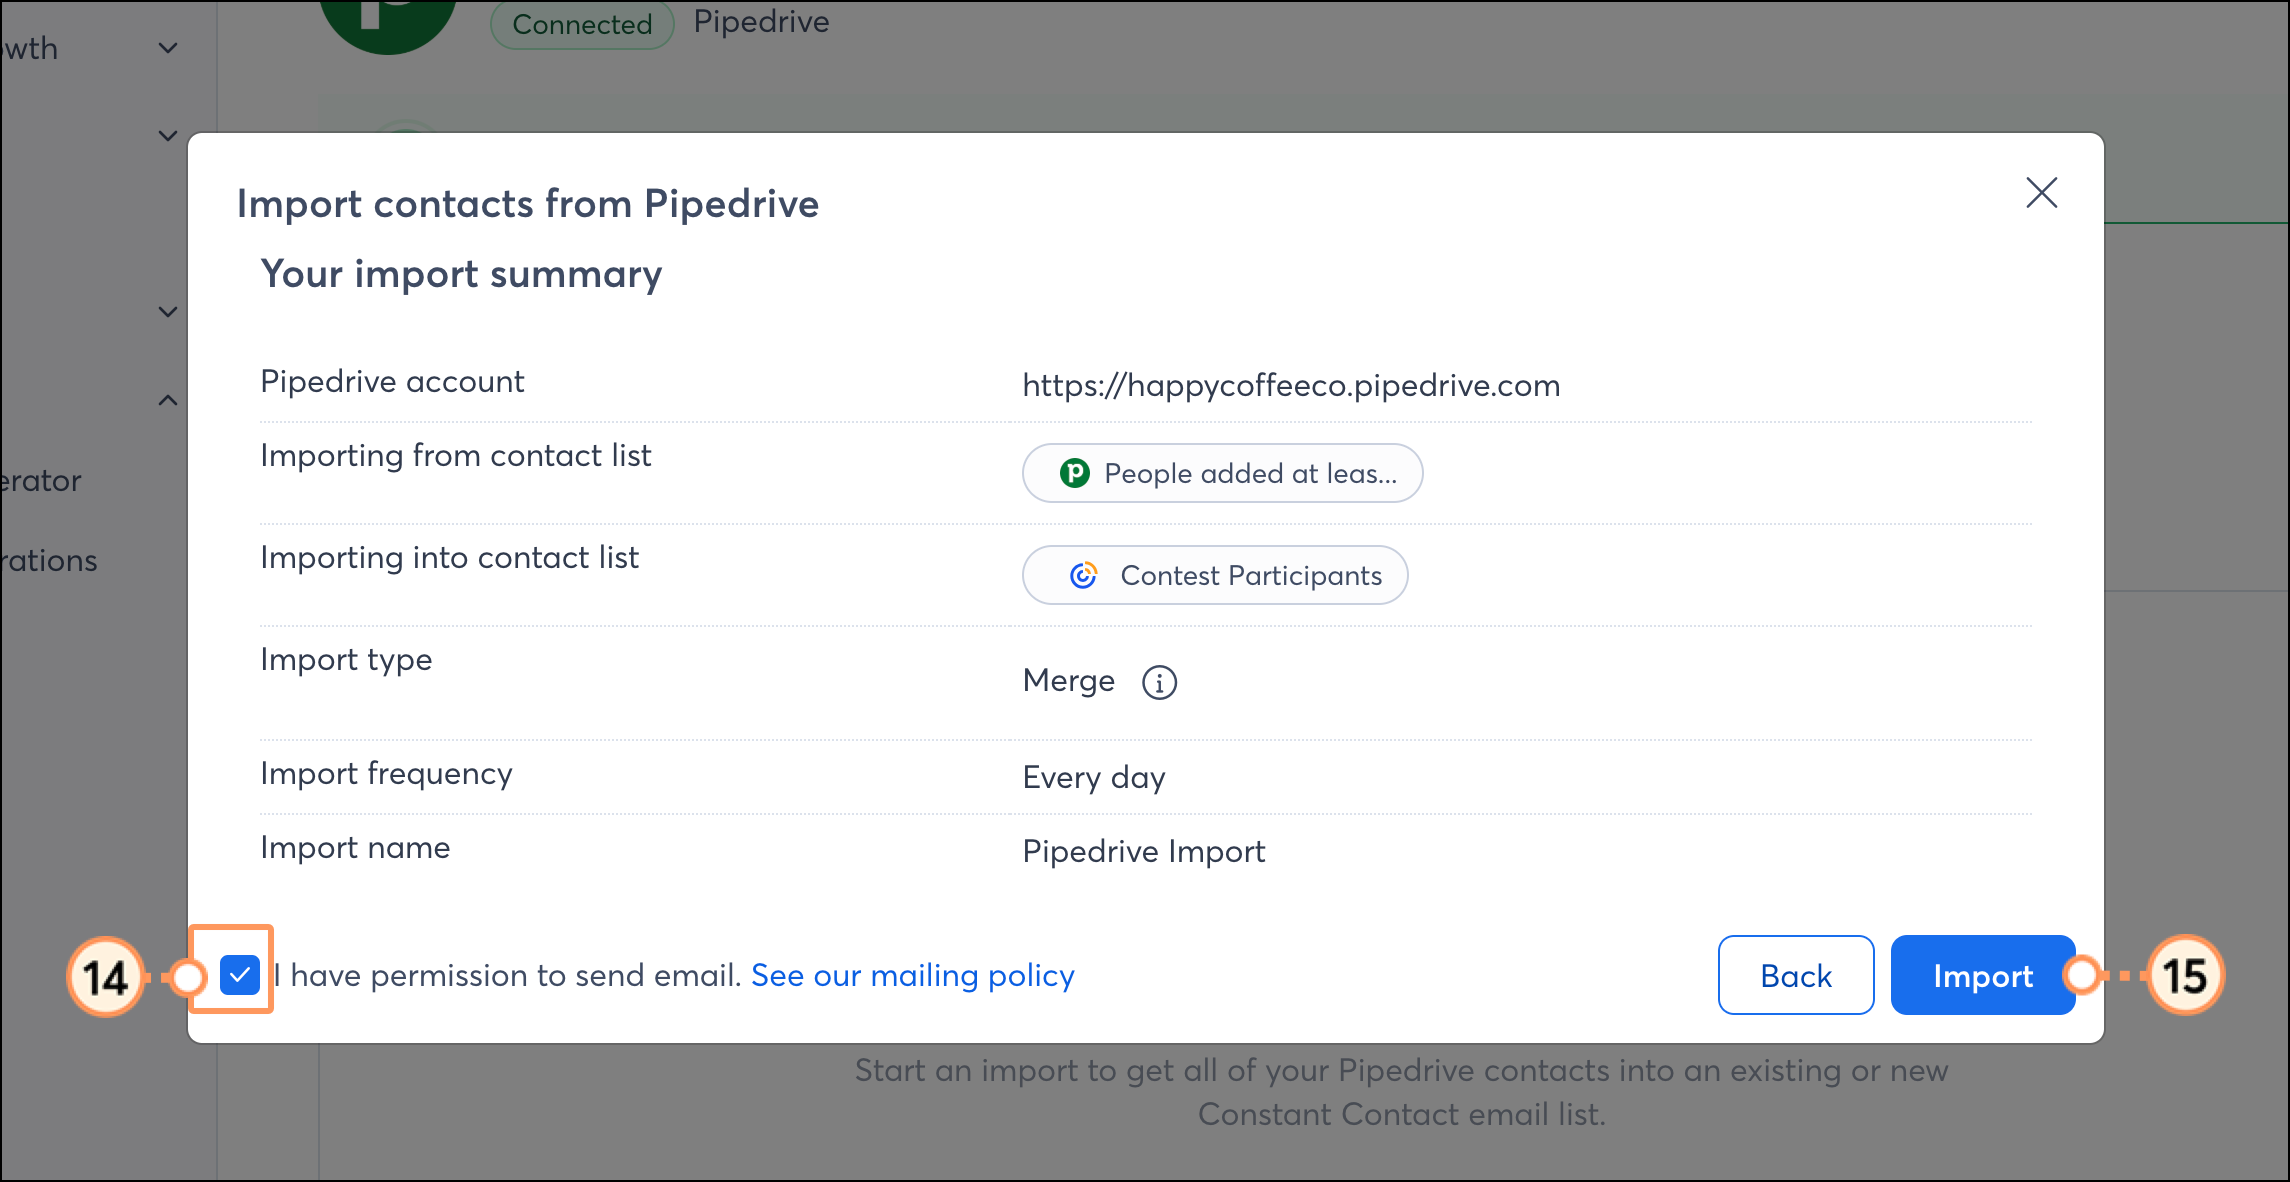This screenshot has width=2290, height=1182.
Task: Click the Pipedrive label next to Connected
Action: (x=761, y=22)
